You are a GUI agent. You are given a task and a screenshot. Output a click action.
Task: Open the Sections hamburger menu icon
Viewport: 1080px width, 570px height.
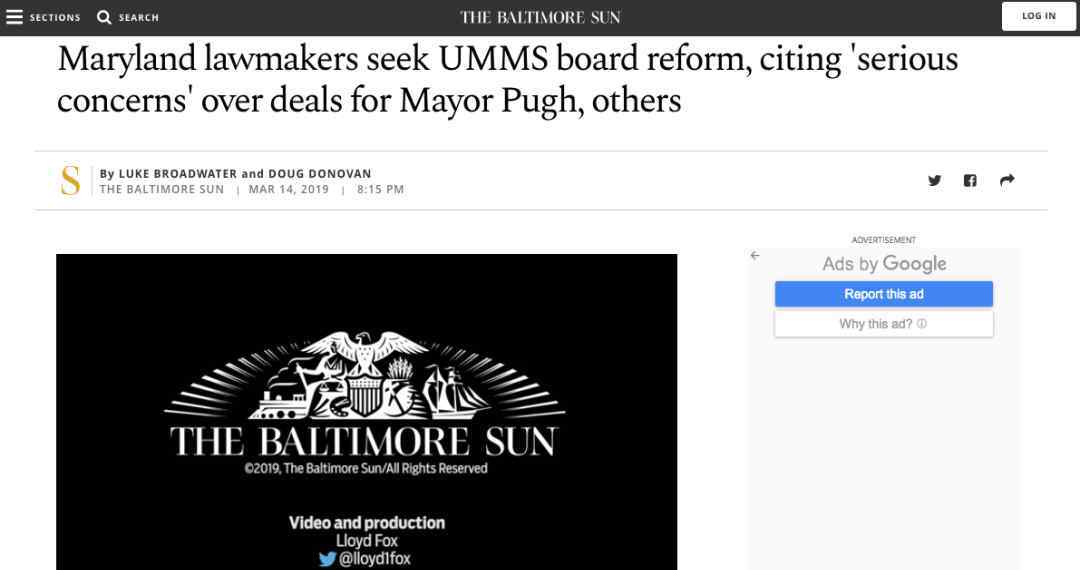(14, 17)
